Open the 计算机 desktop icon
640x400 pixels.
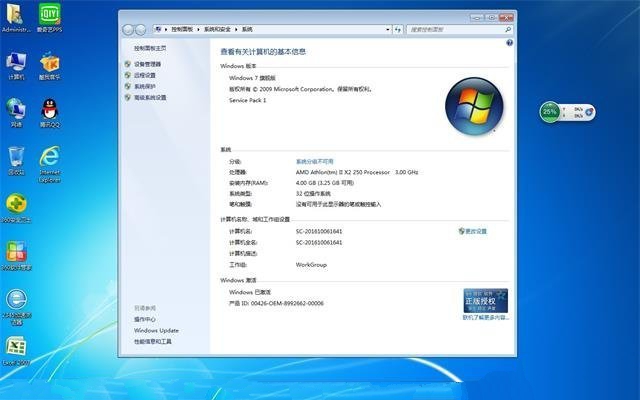click(16, 61)
